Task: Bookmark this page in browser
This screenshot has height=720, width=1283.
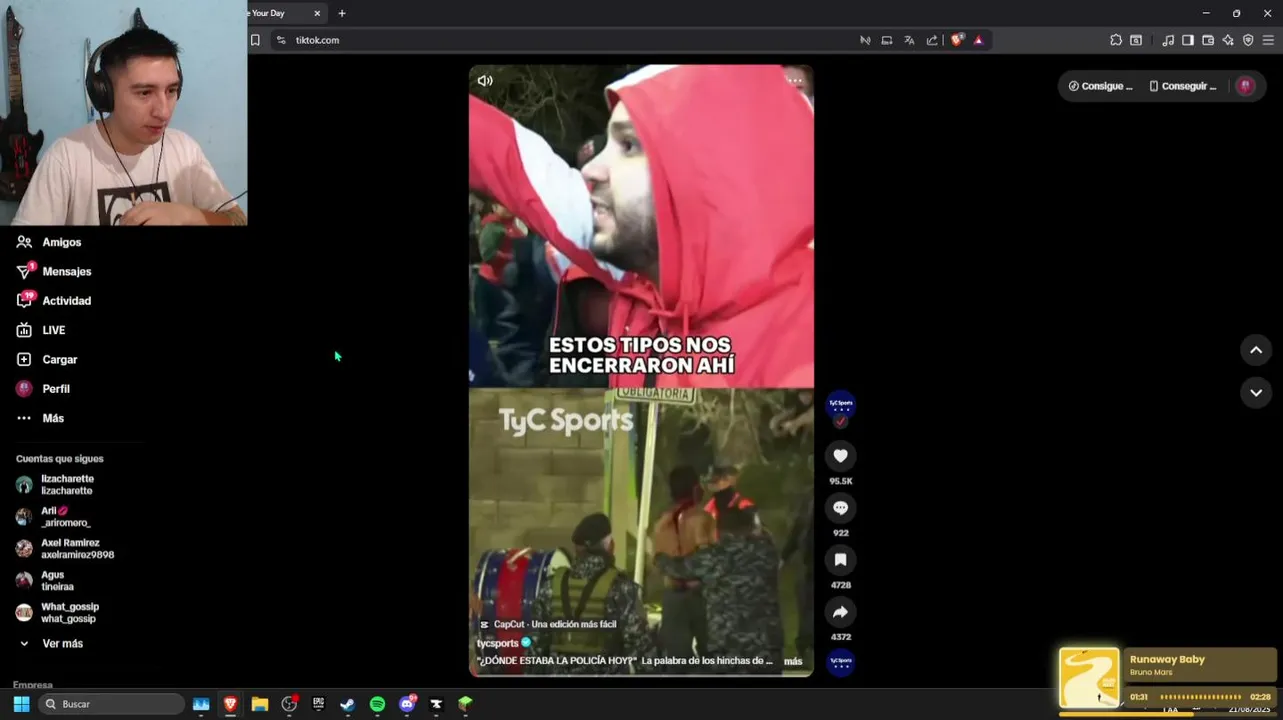Action: point(255,40)
